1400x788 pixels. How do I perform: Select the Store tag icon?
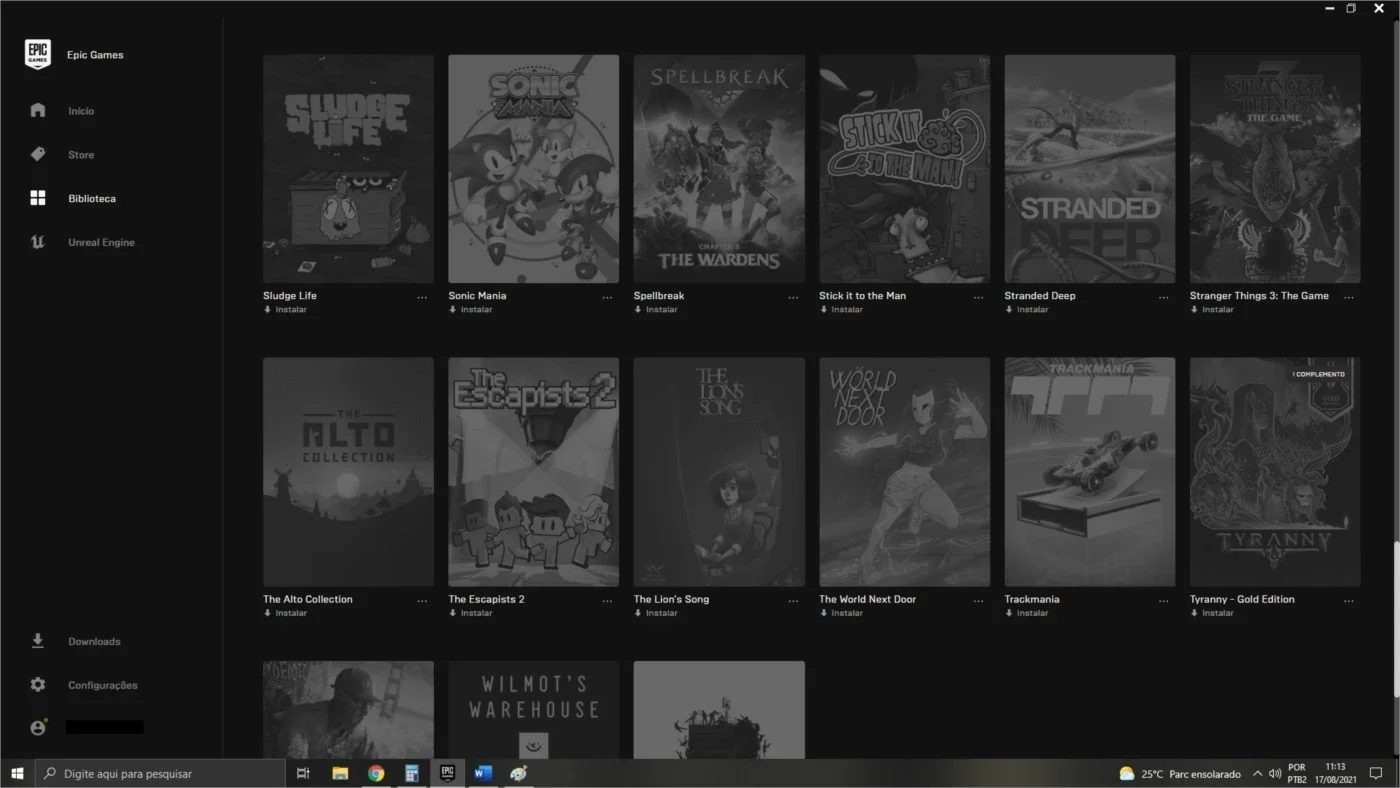pos(38,154)
